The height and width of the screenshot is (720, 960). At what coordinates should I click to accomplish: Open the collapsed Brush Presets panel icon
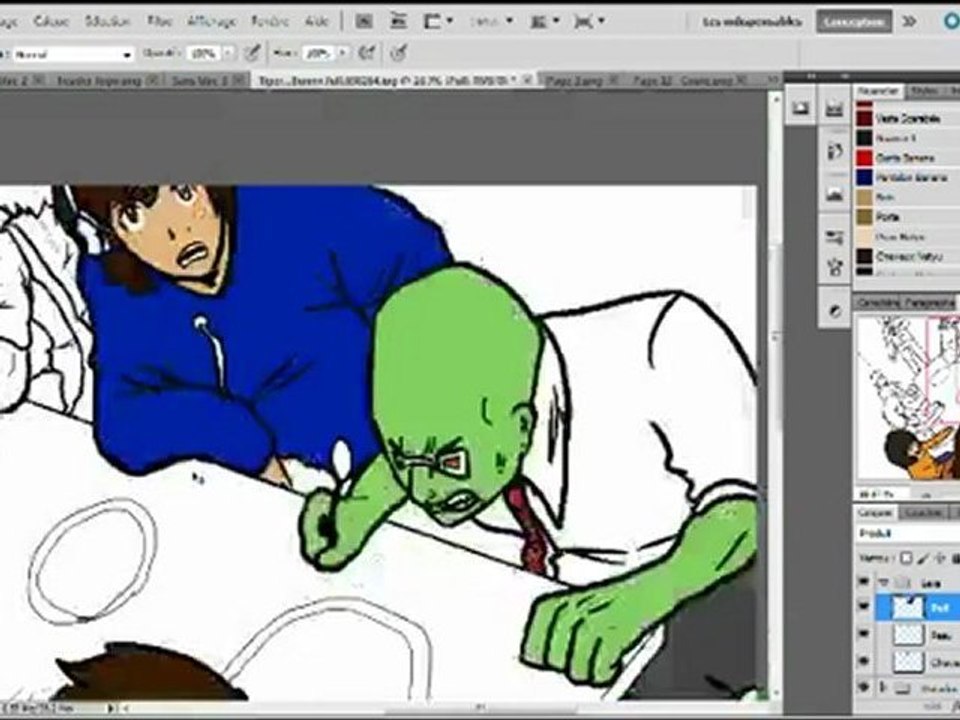click(x=834, y=236)
